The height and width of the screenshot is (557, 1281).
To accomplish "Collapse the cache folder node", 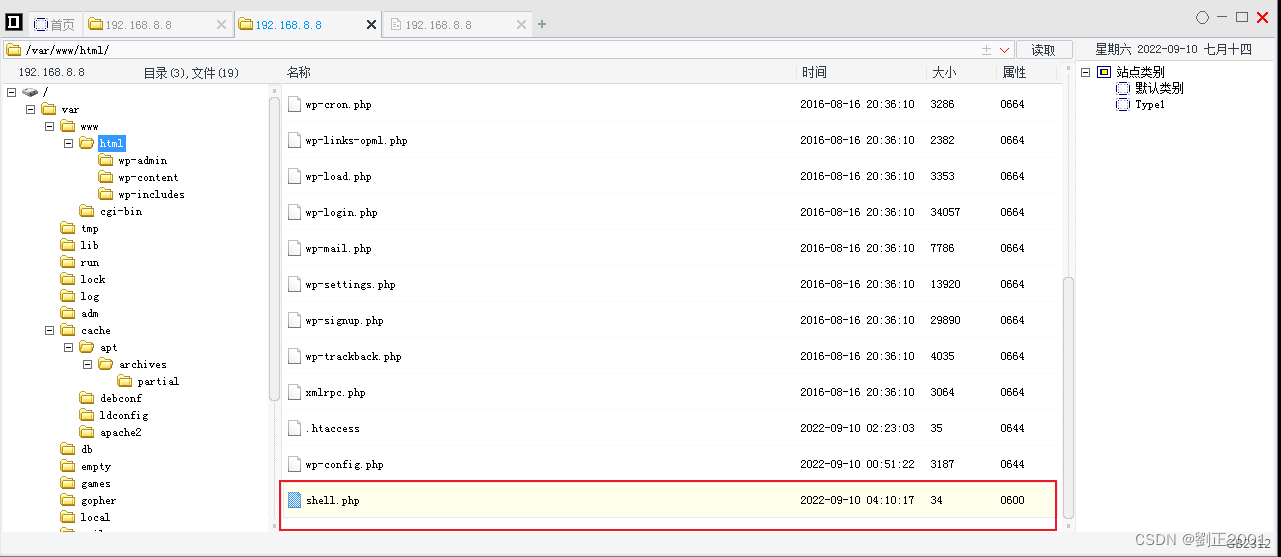I will point(50,330).
